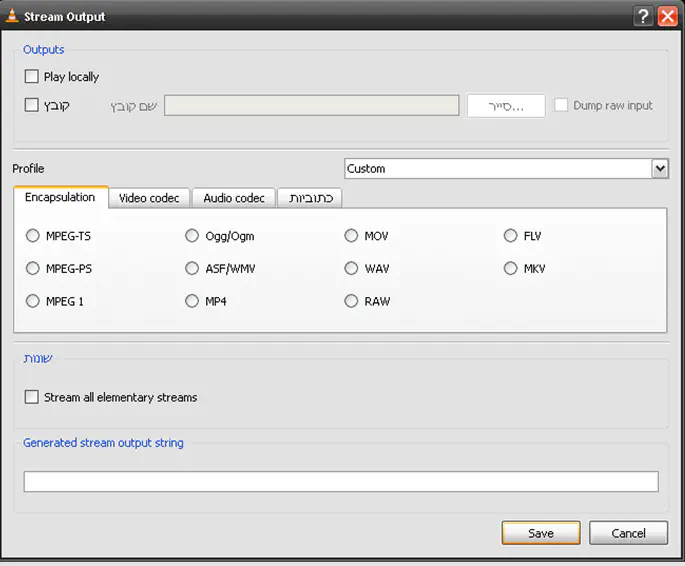Click the Generated stream output string field

coord(341,482)
